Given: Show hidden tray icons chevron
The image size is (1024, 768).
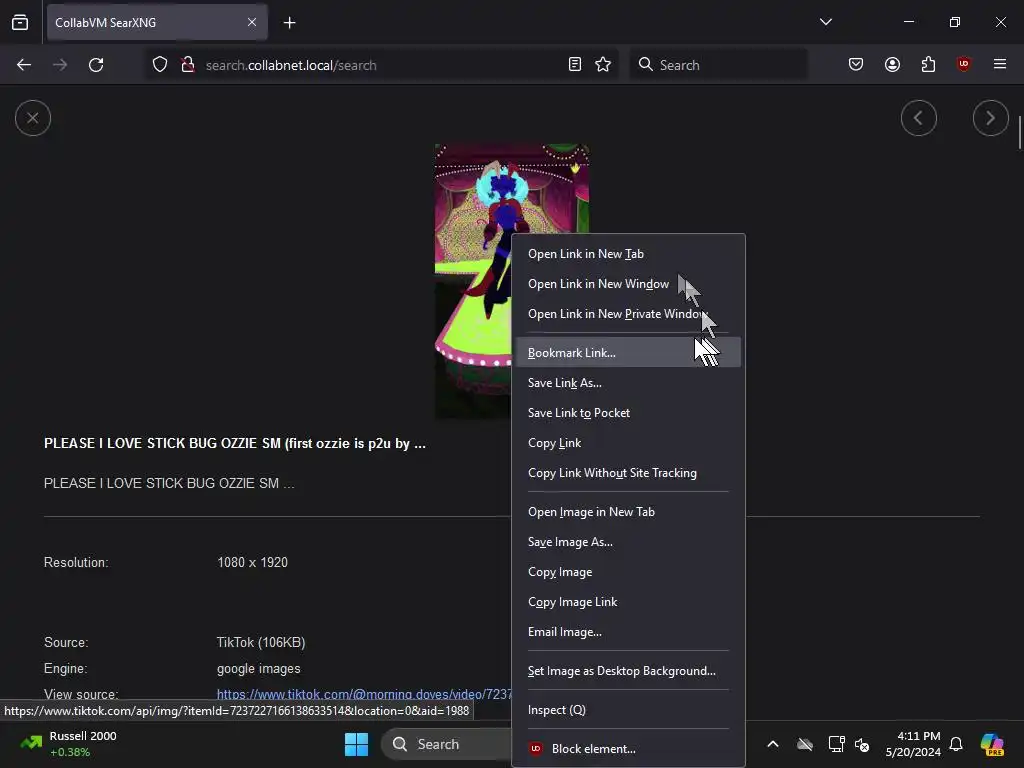Looking at the screenshot, I should (x=773, y=744).
